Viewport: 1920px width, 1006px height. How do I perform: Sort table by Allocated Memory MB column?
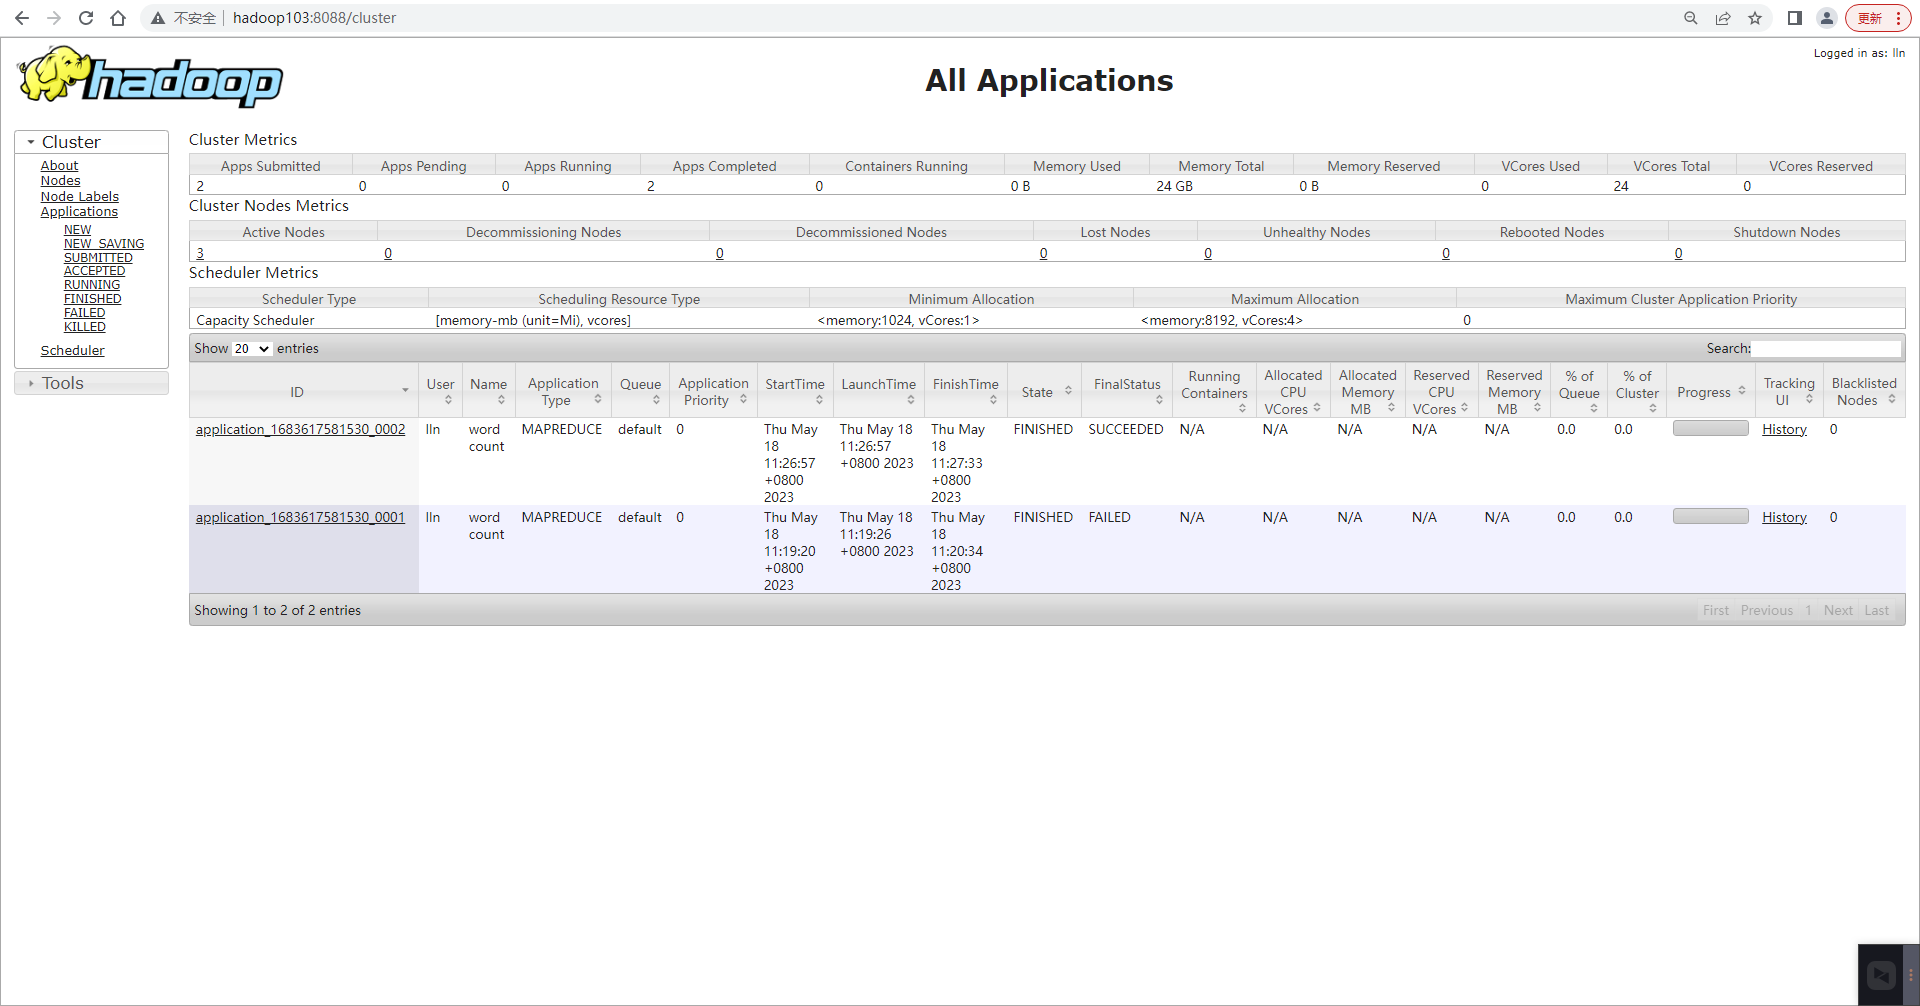pyautogui.click(x=1367, y=392)
